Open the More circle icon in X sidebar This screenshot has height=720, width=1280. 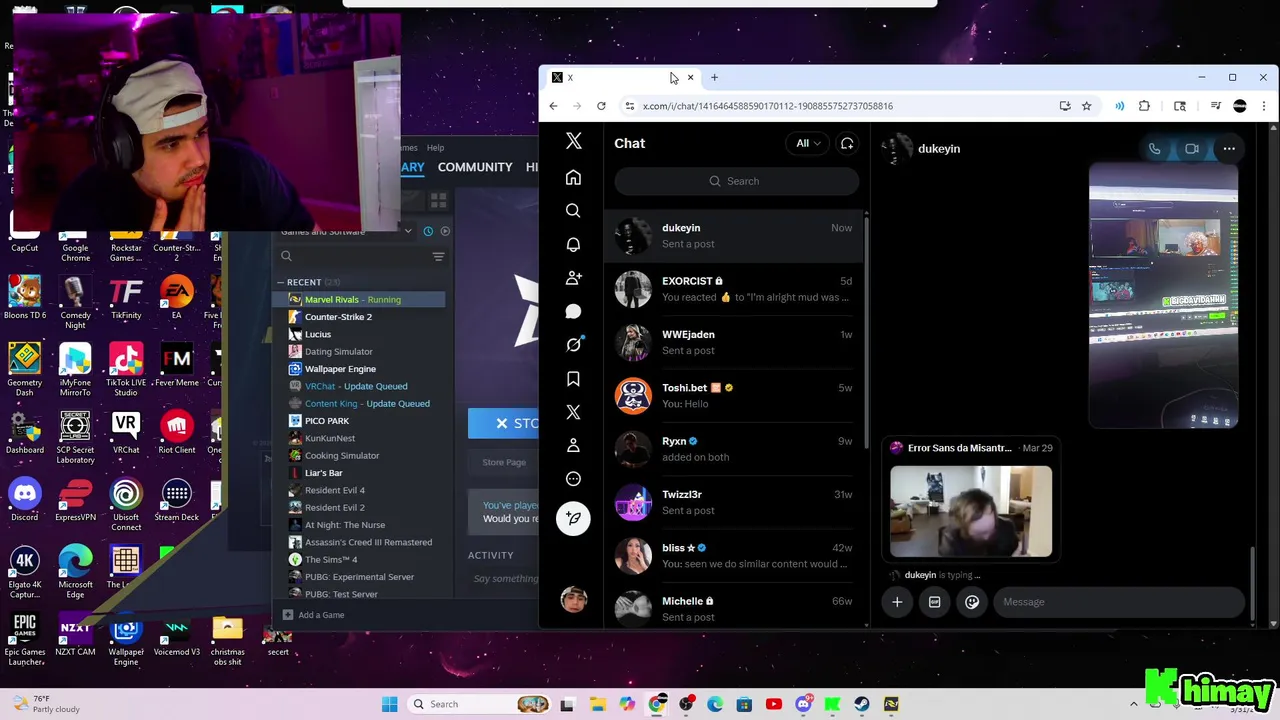coord(573,479)
